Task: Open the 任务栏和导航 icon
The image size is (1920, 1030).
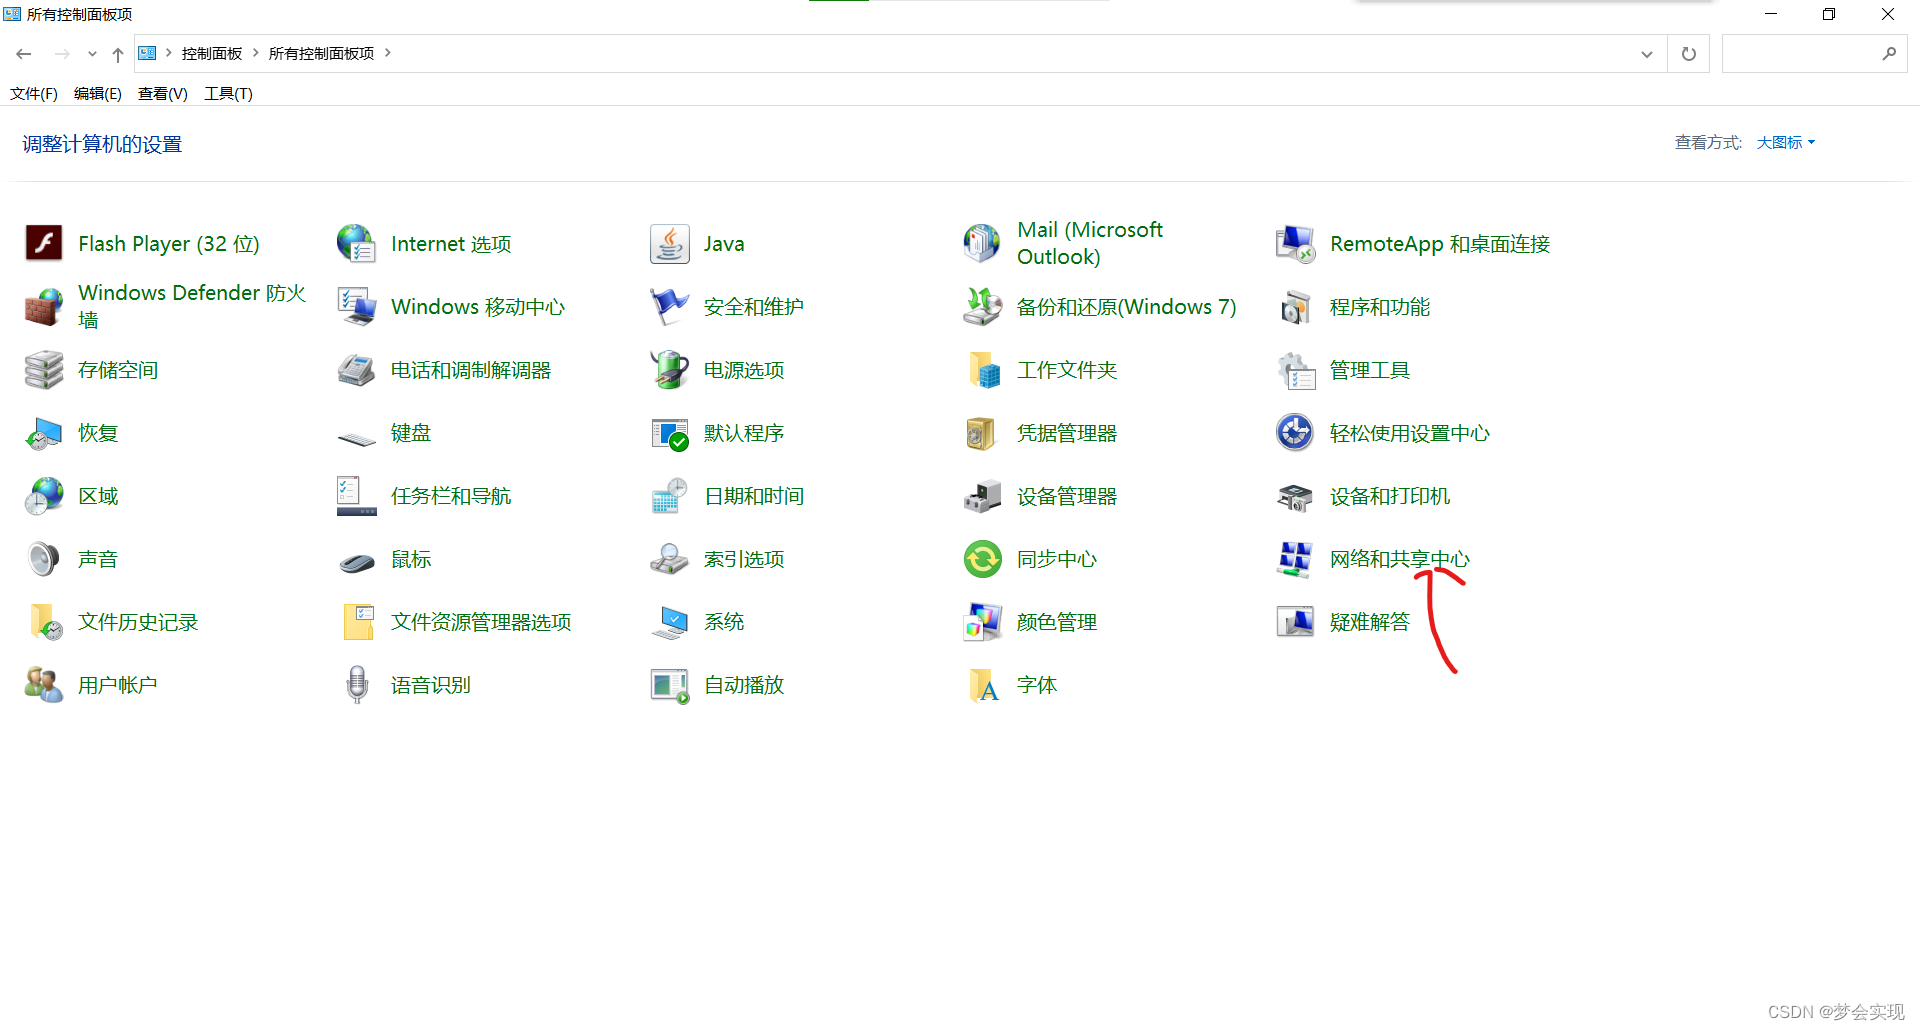Action: 357,495
